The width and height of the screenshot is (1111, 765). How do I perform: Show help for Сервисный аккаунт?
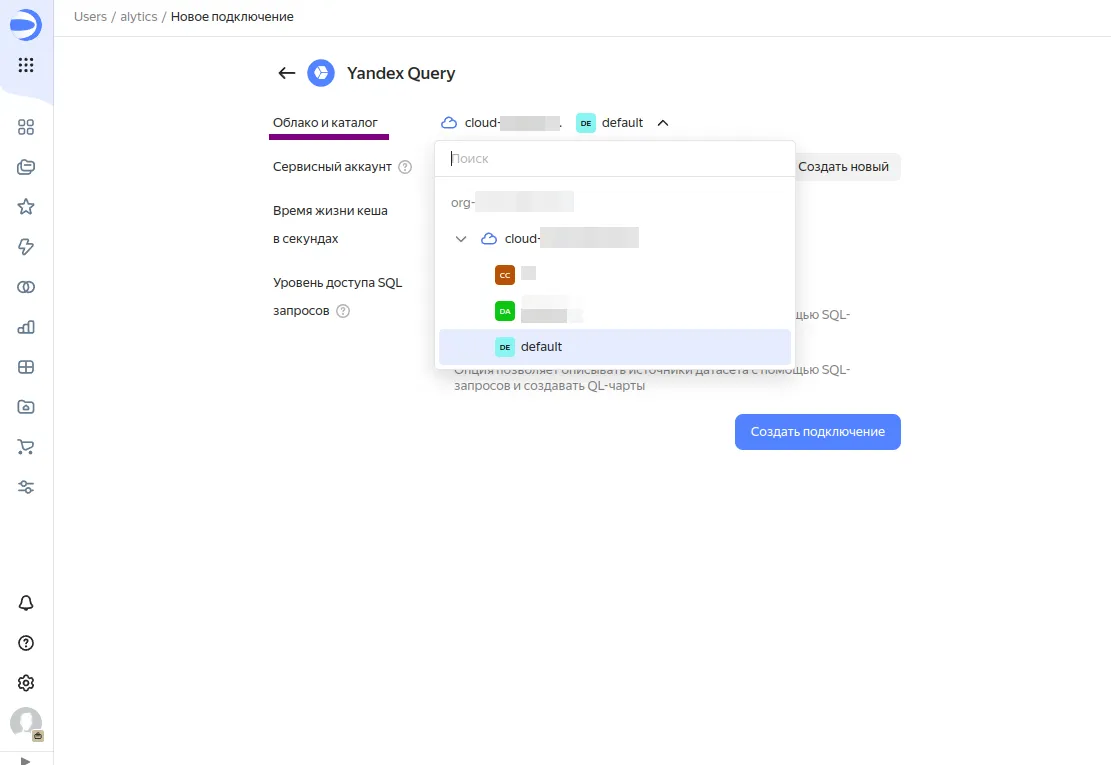tap(405, 167)
